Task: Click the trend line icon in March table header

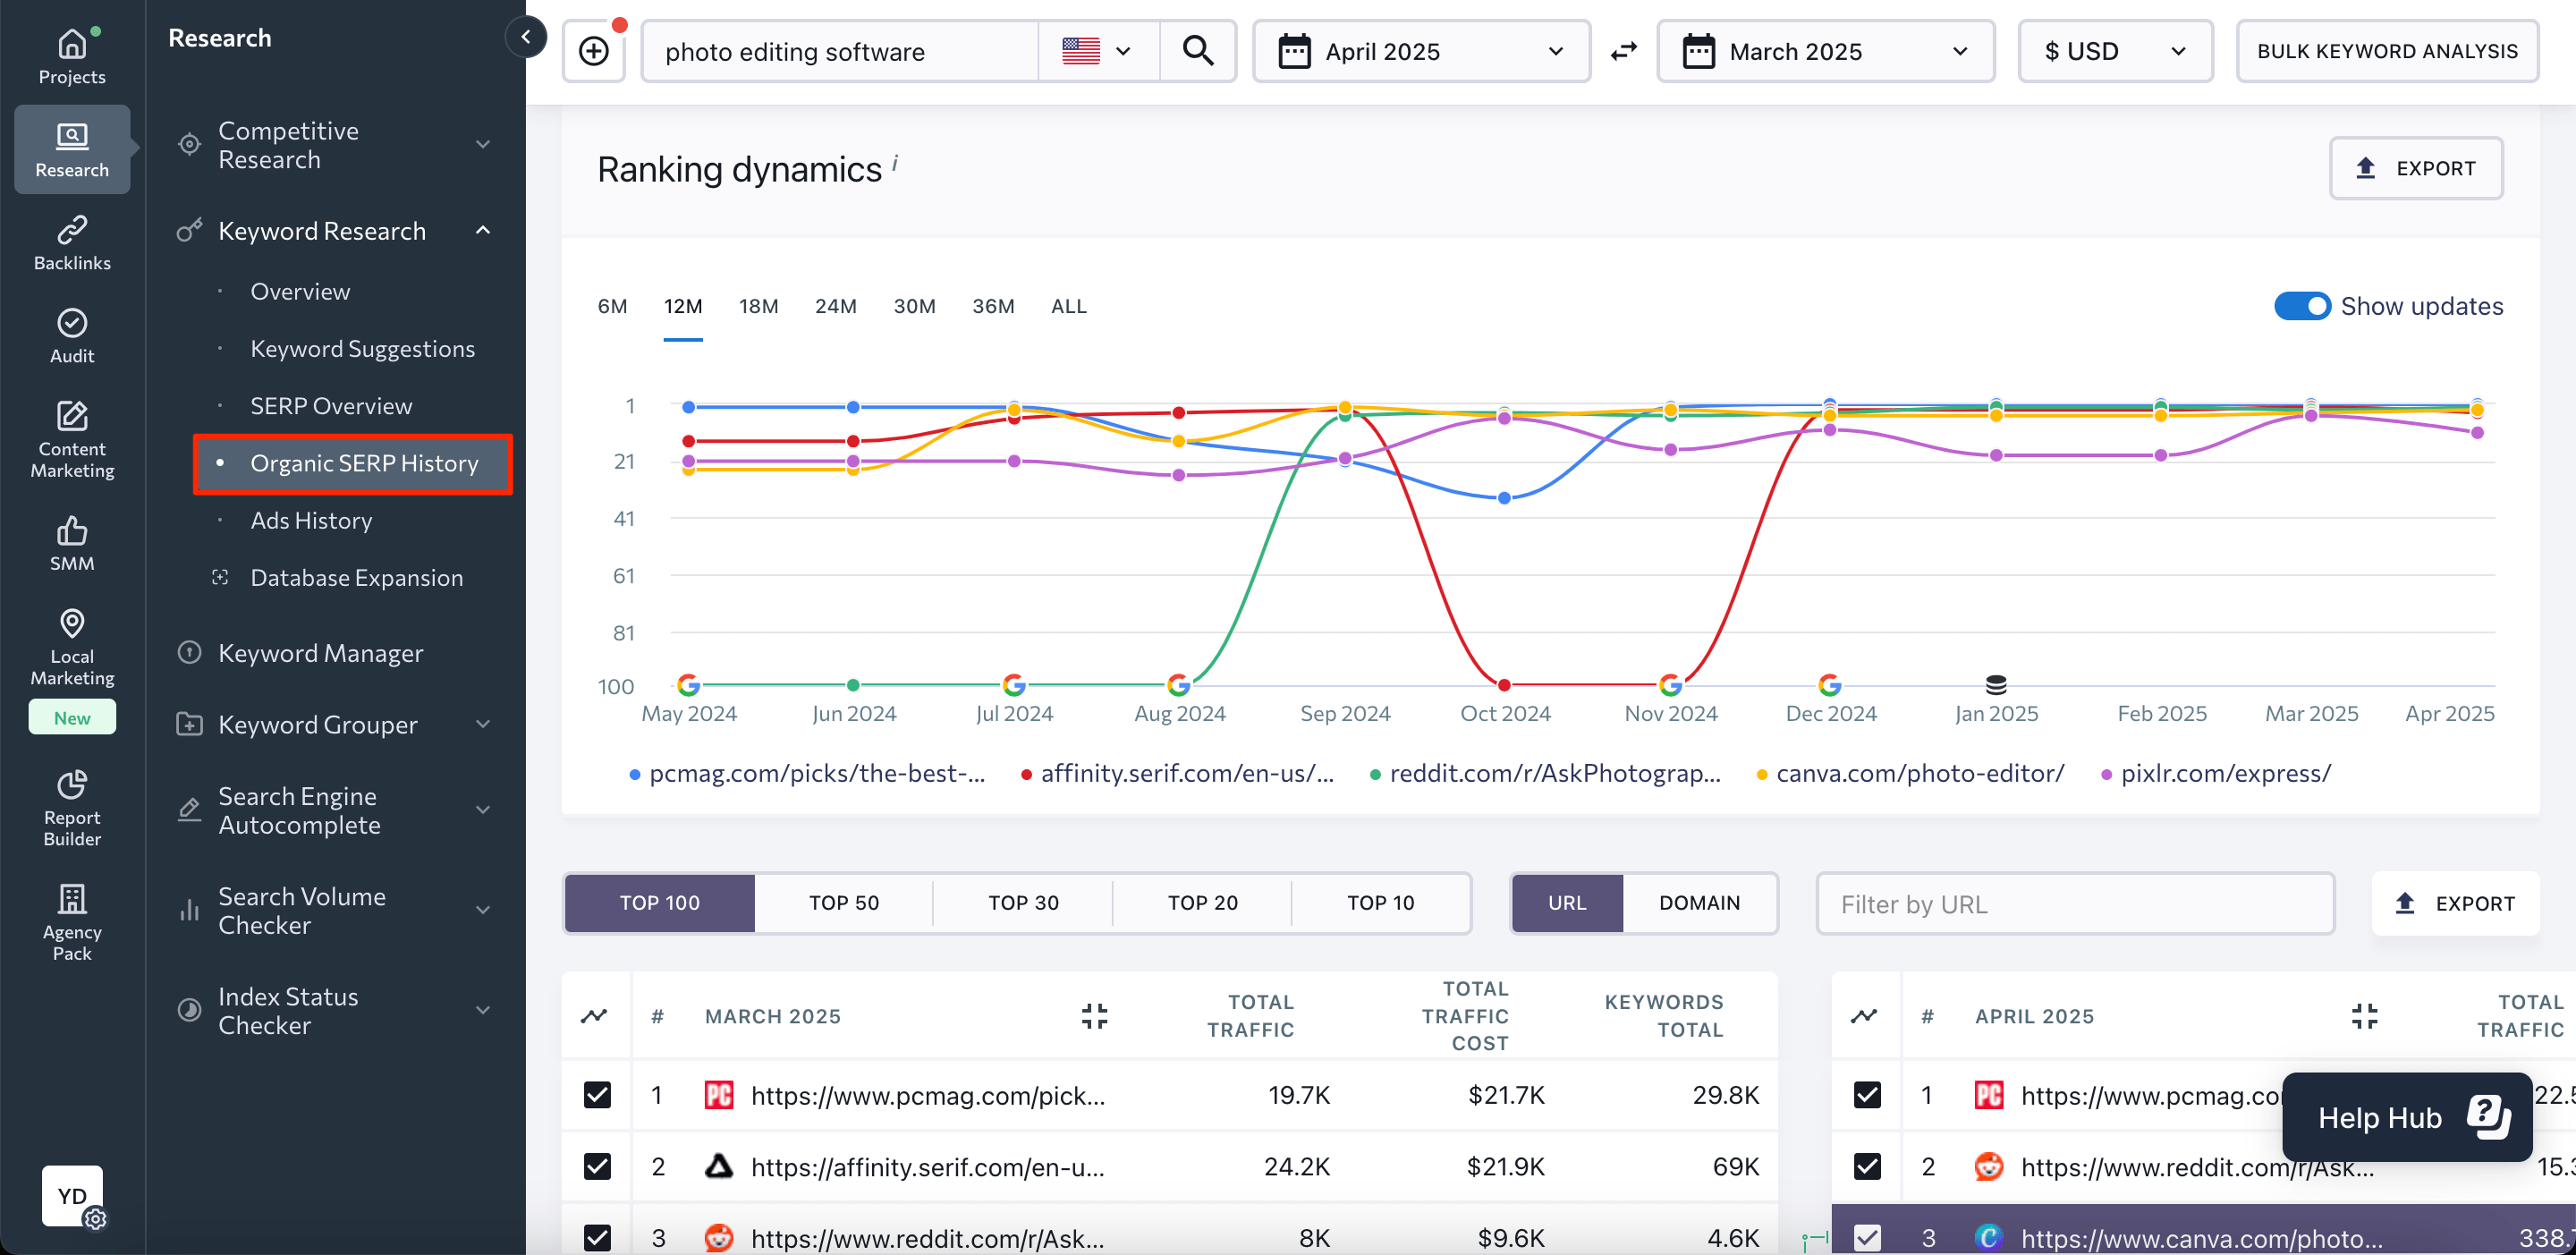Action: 594,1016
